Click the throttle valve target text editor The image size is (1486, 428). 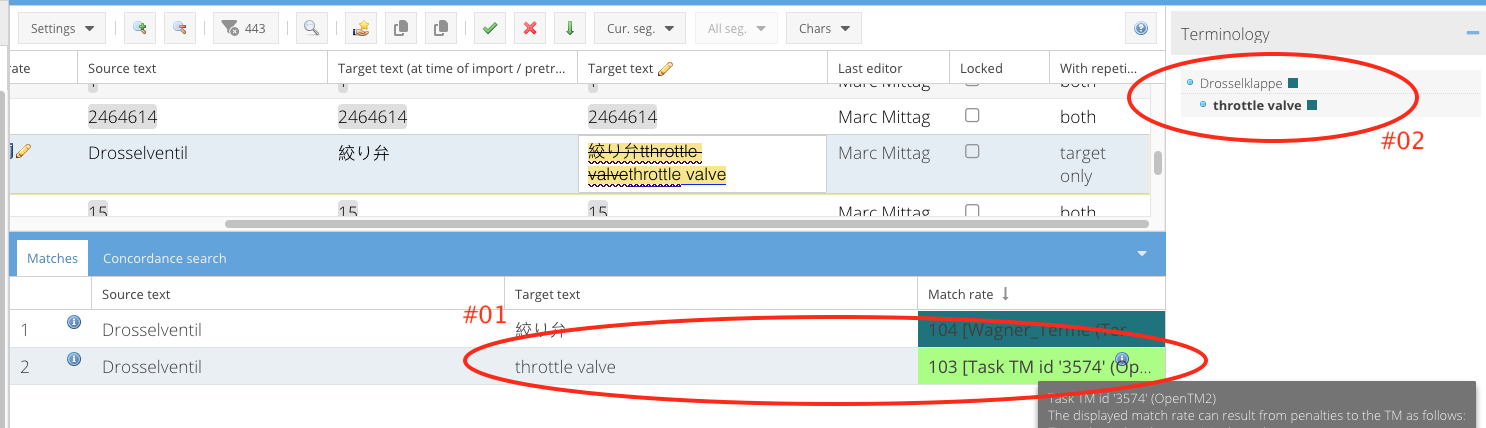coord(701,164)
